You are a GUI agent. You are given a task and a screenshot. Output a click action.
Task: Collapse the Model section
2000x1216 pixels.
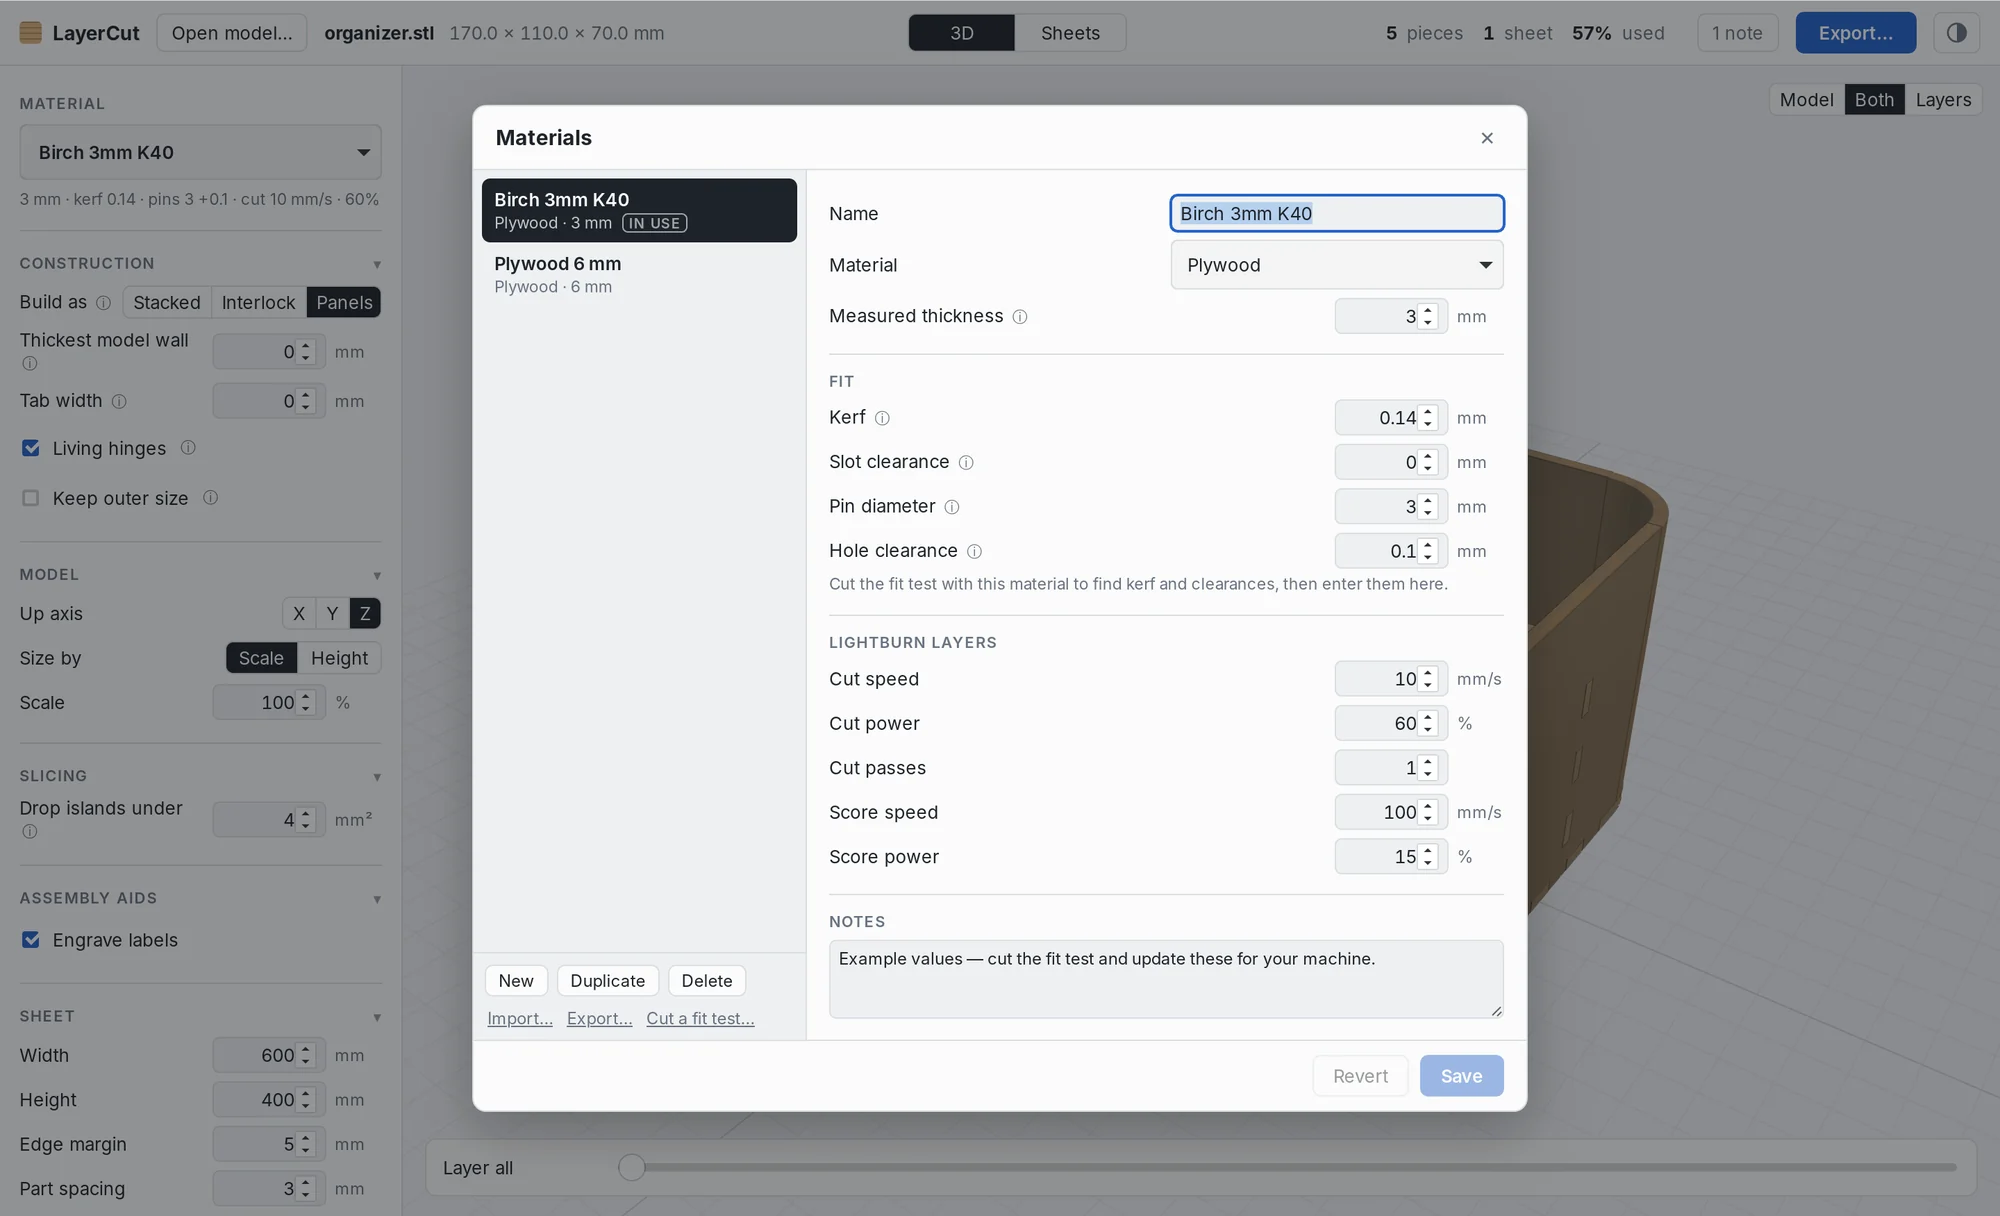coord(377,576)
